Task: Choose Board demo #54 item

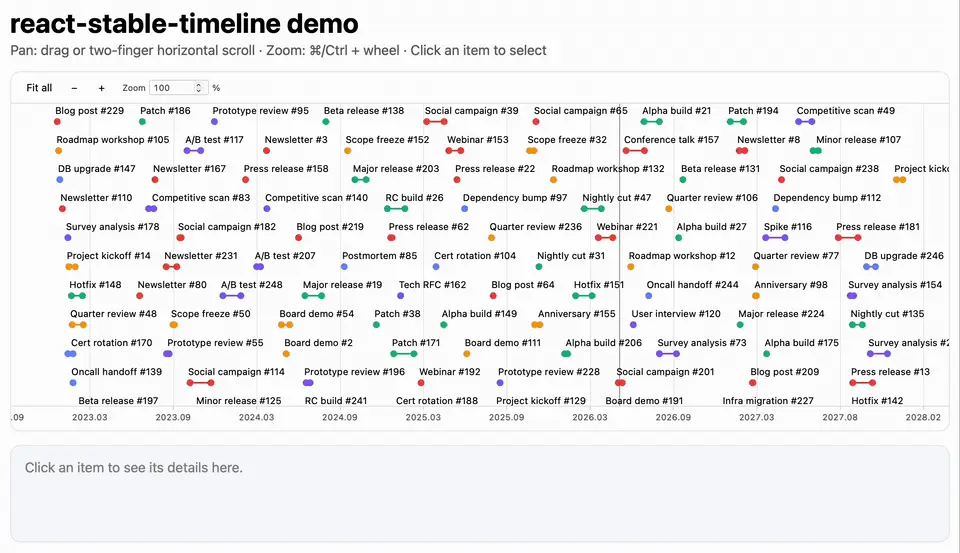Action: pyautogui.click(x=317, y=314)
